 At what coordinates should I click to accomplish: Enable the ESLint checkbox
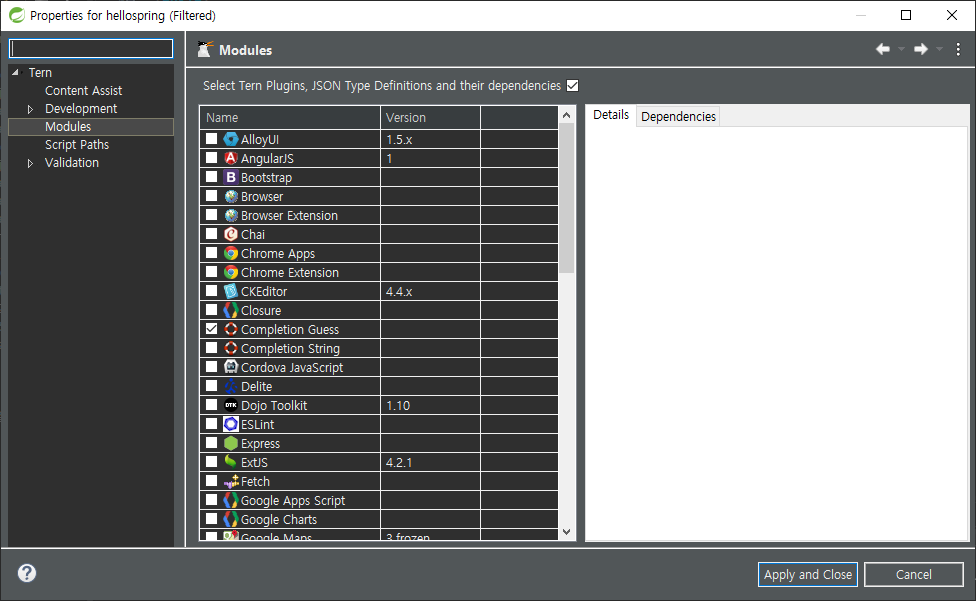click(212, 424)
